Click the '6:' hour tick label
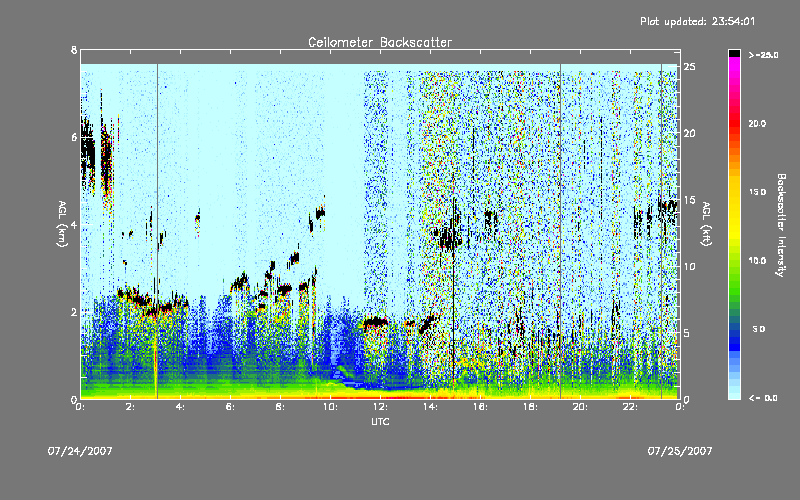This screenshot has height=500, width=800. click(x=231, y=407)
